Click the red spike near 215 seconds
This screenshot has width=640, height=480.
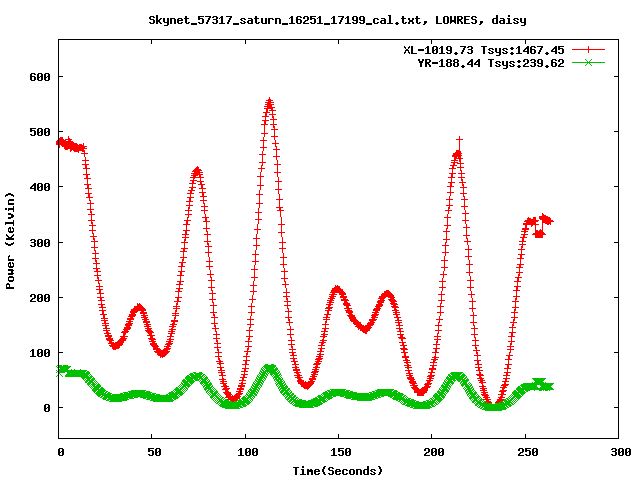[x=460, y=141]
